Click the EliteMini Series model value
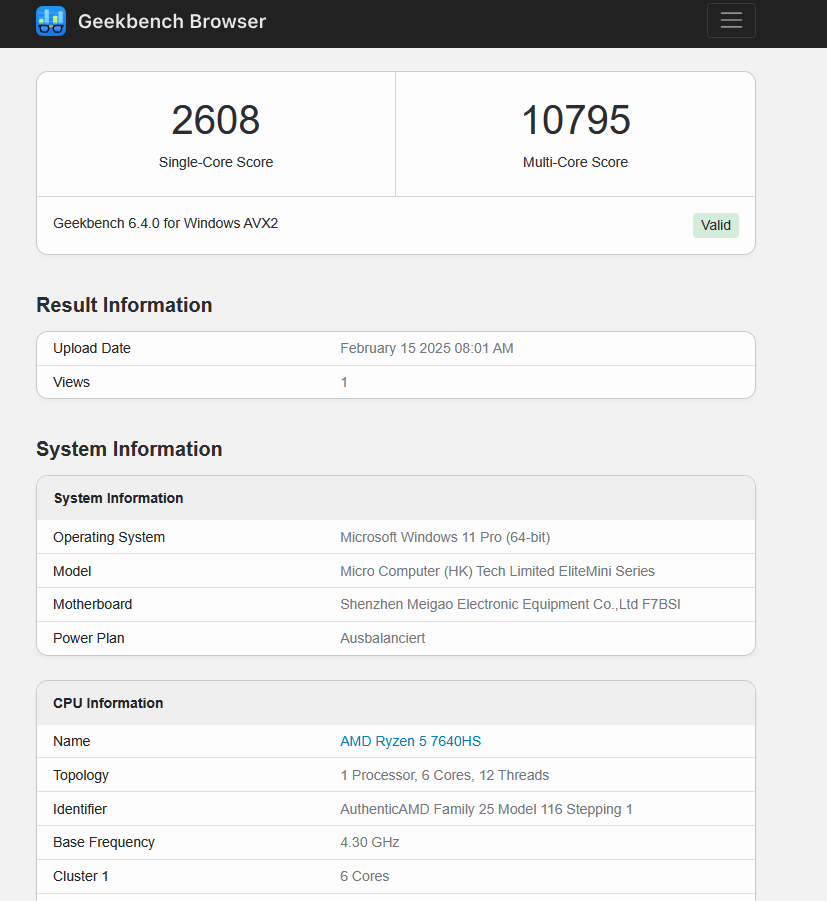The image size is (827, 901). click(497, 571)
